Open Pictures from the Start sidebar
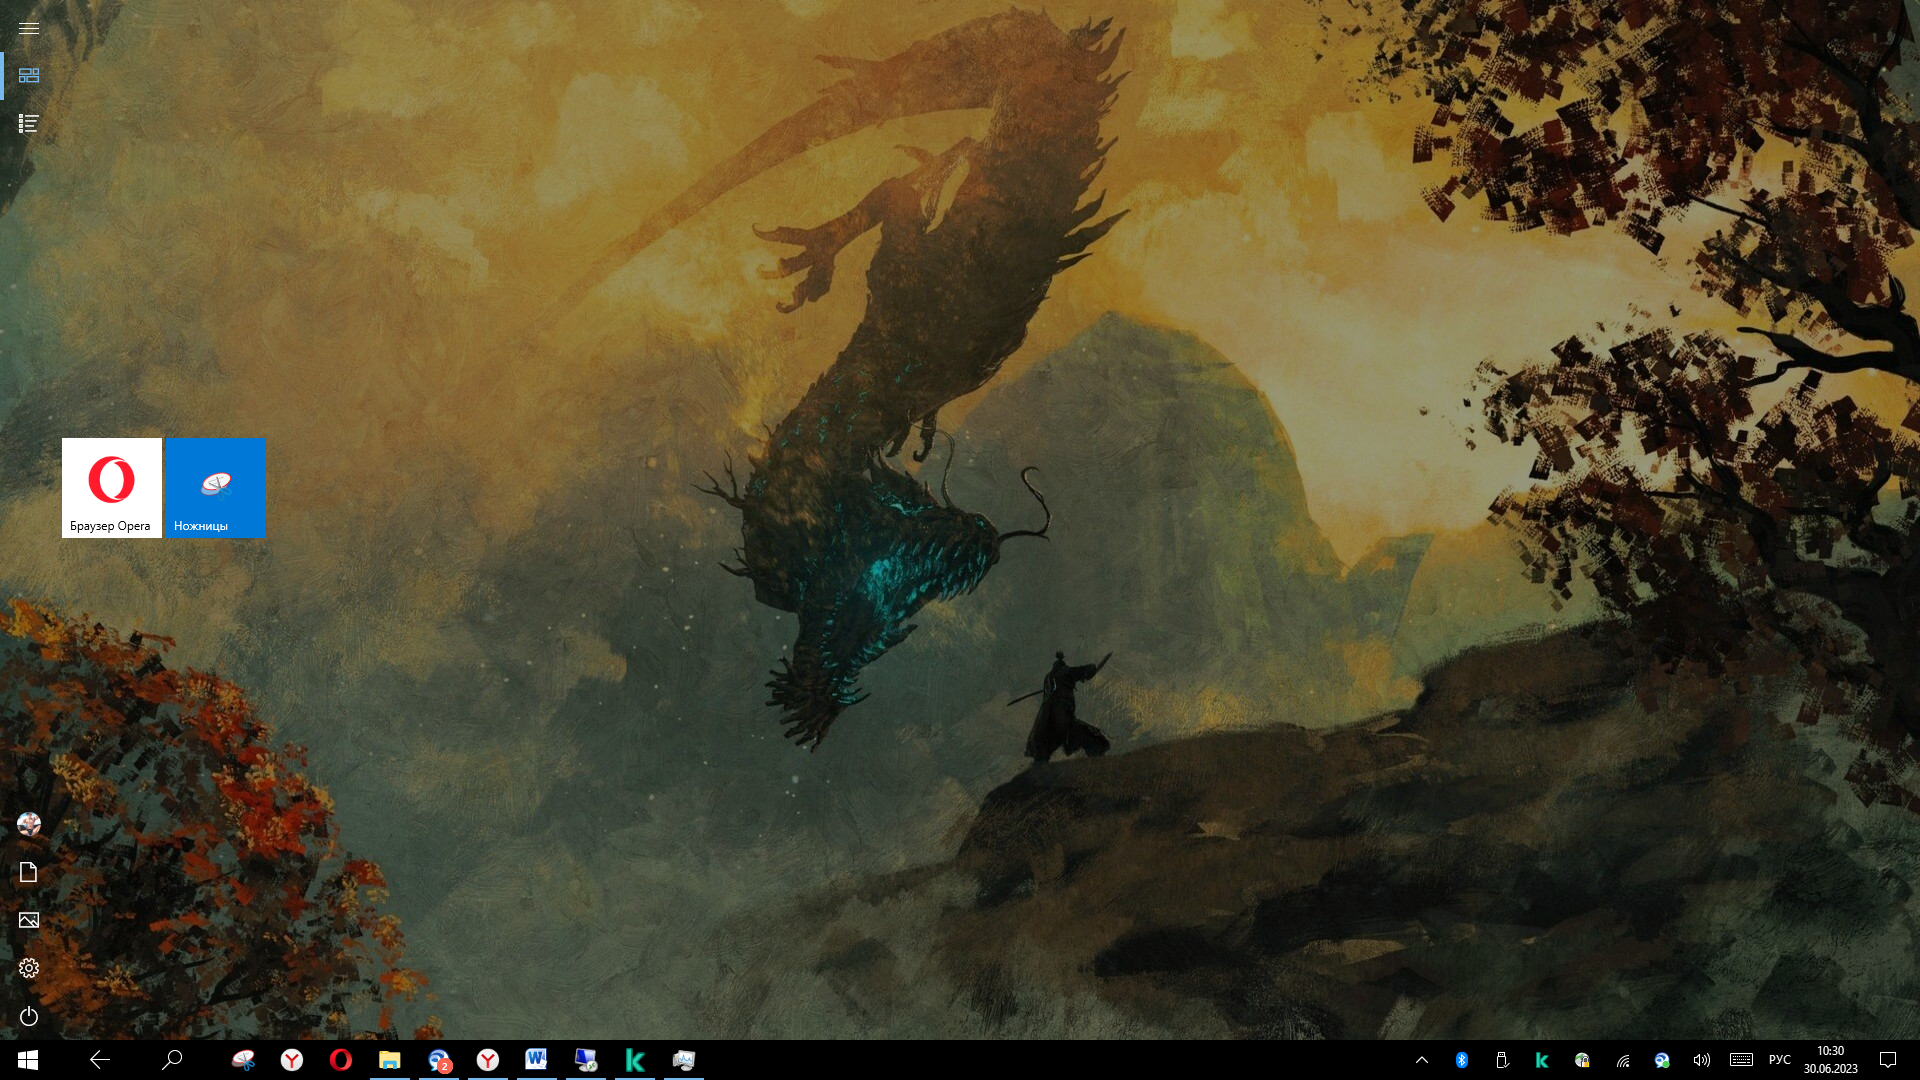 29,920
